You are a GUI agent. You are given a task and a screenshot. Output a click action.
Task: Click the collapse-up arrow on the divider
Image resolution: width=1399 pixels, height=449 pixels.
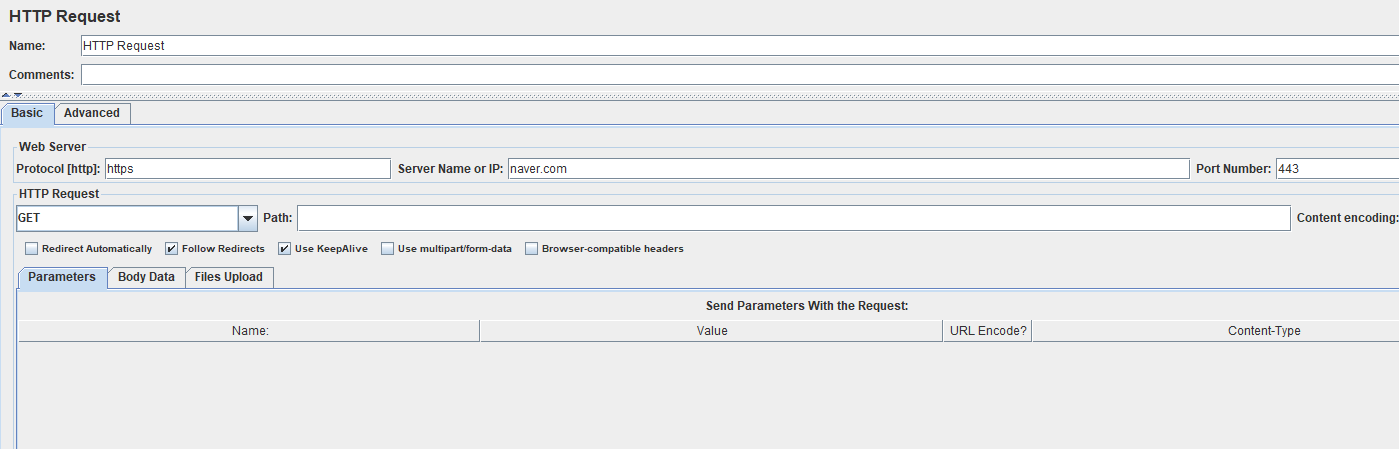click(6, 95)
